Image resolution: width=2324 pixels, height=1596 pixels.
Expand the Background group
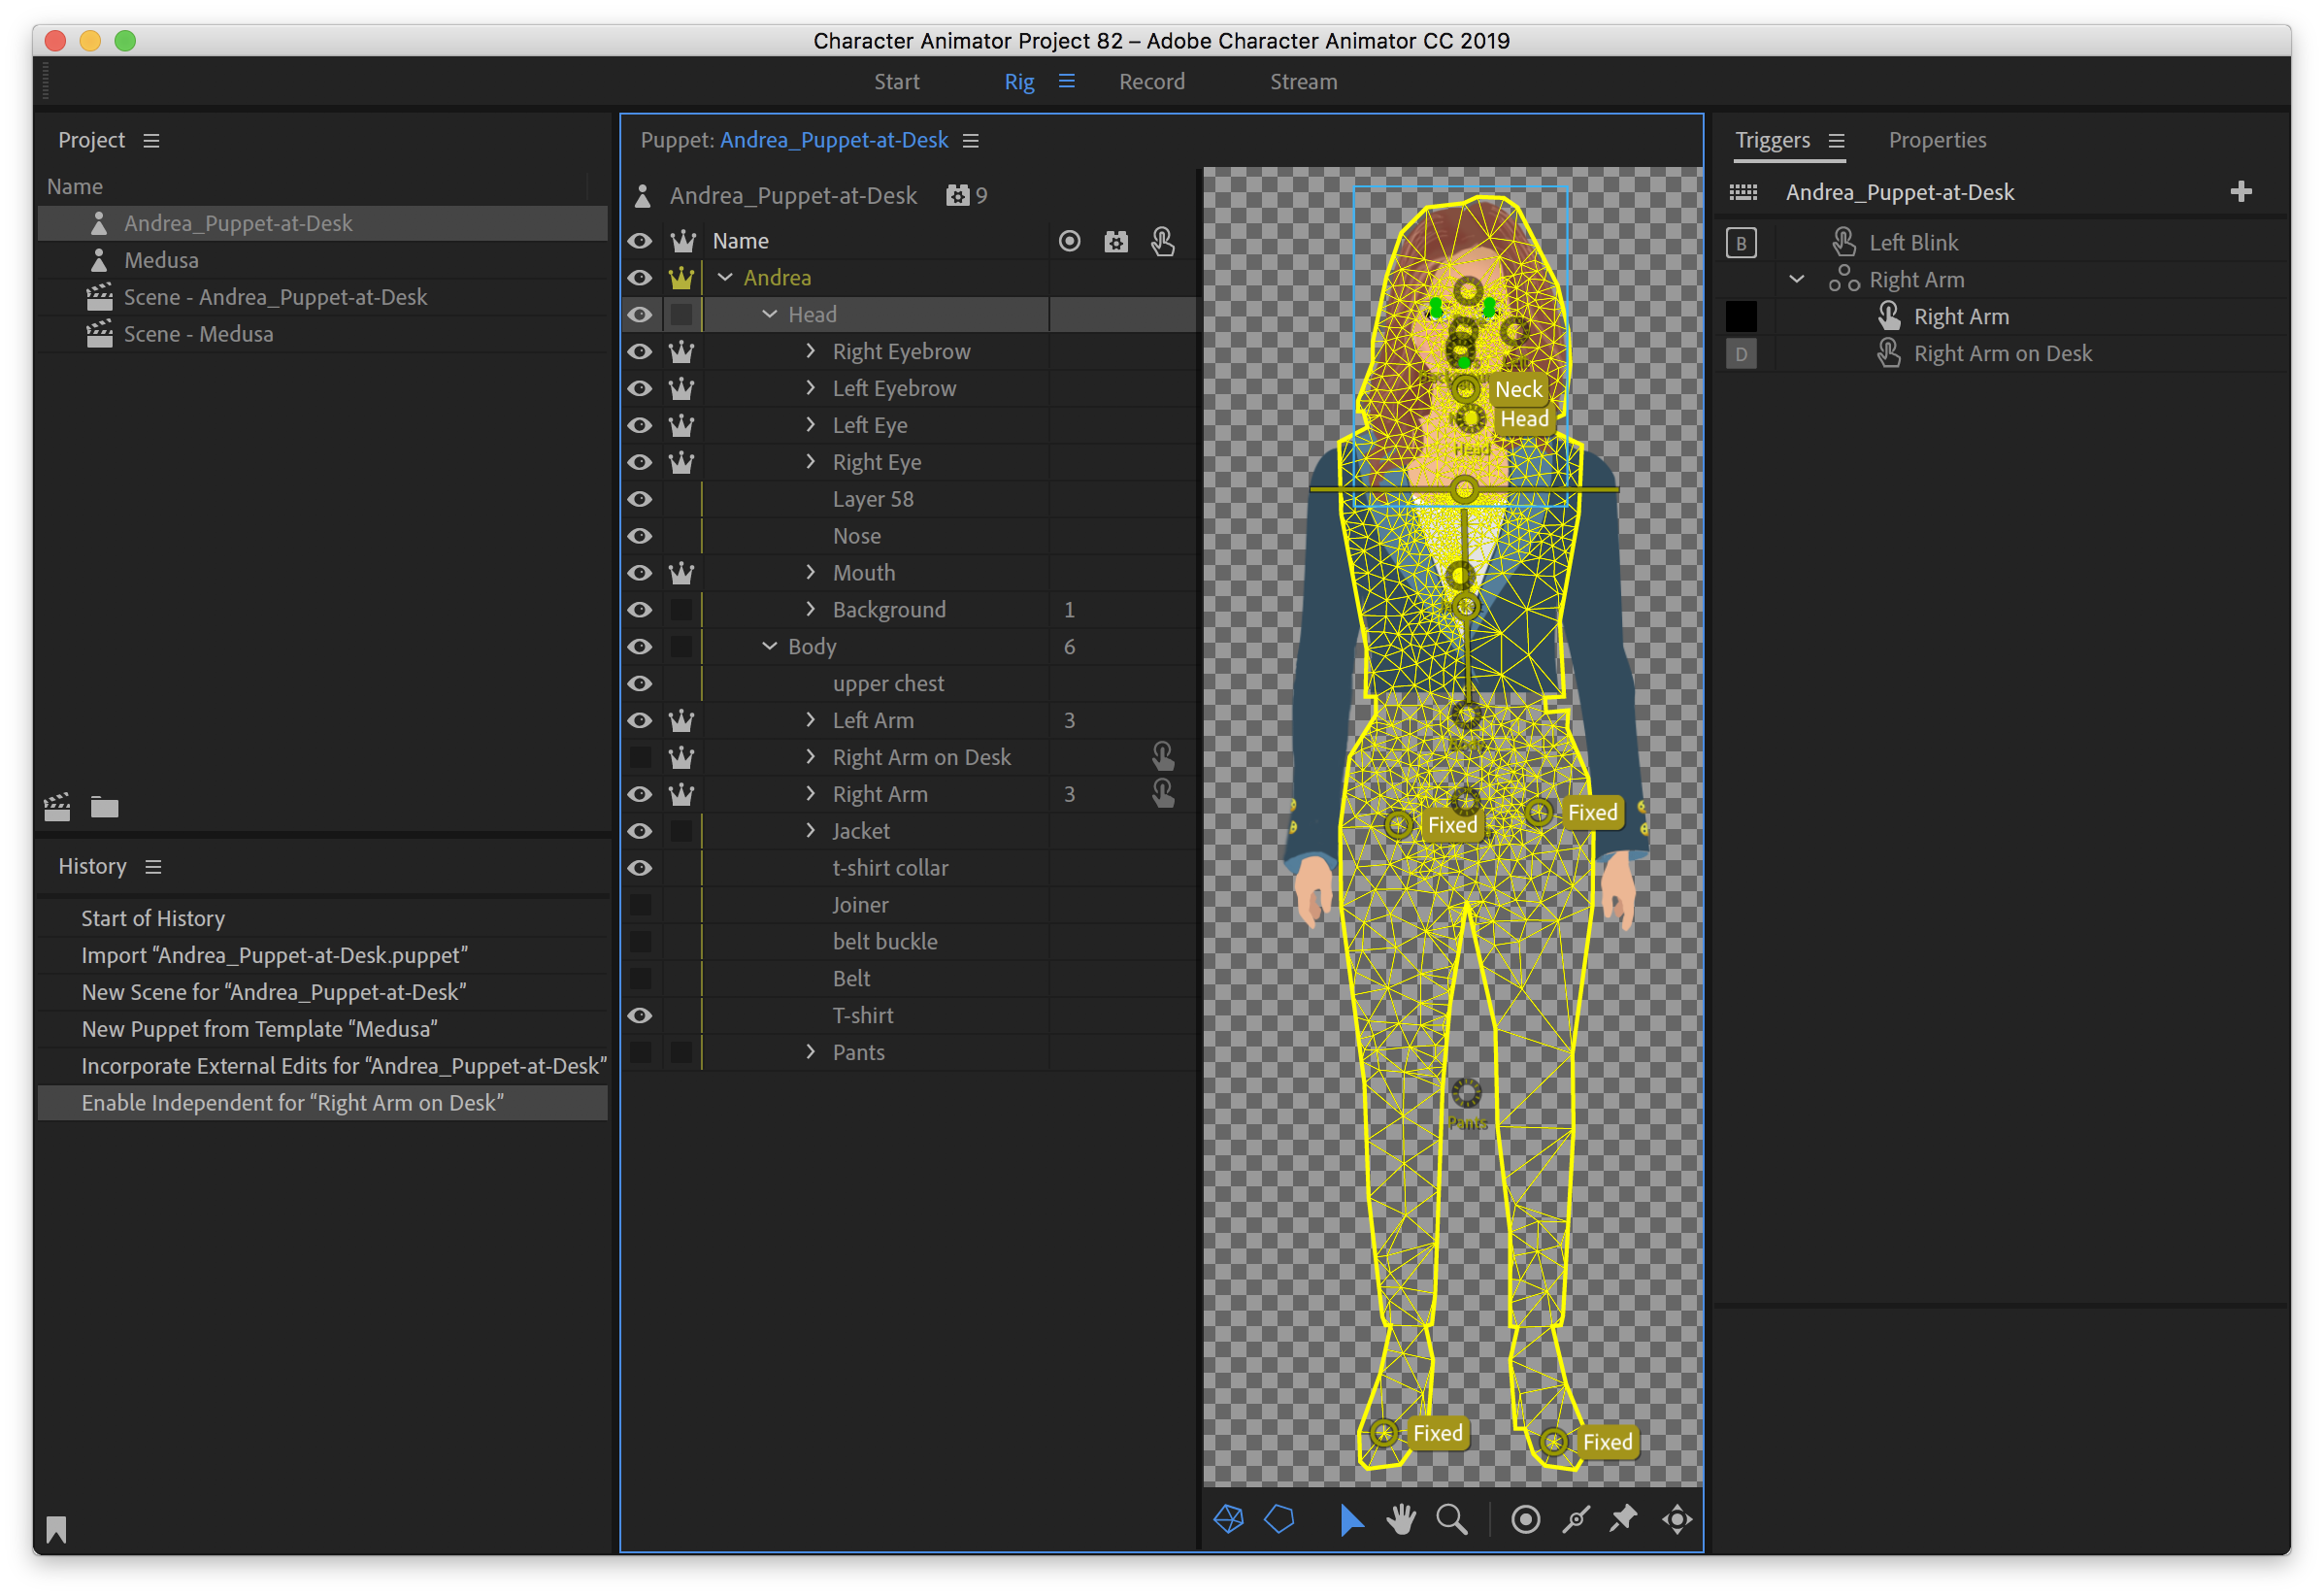tap(811, 609)
